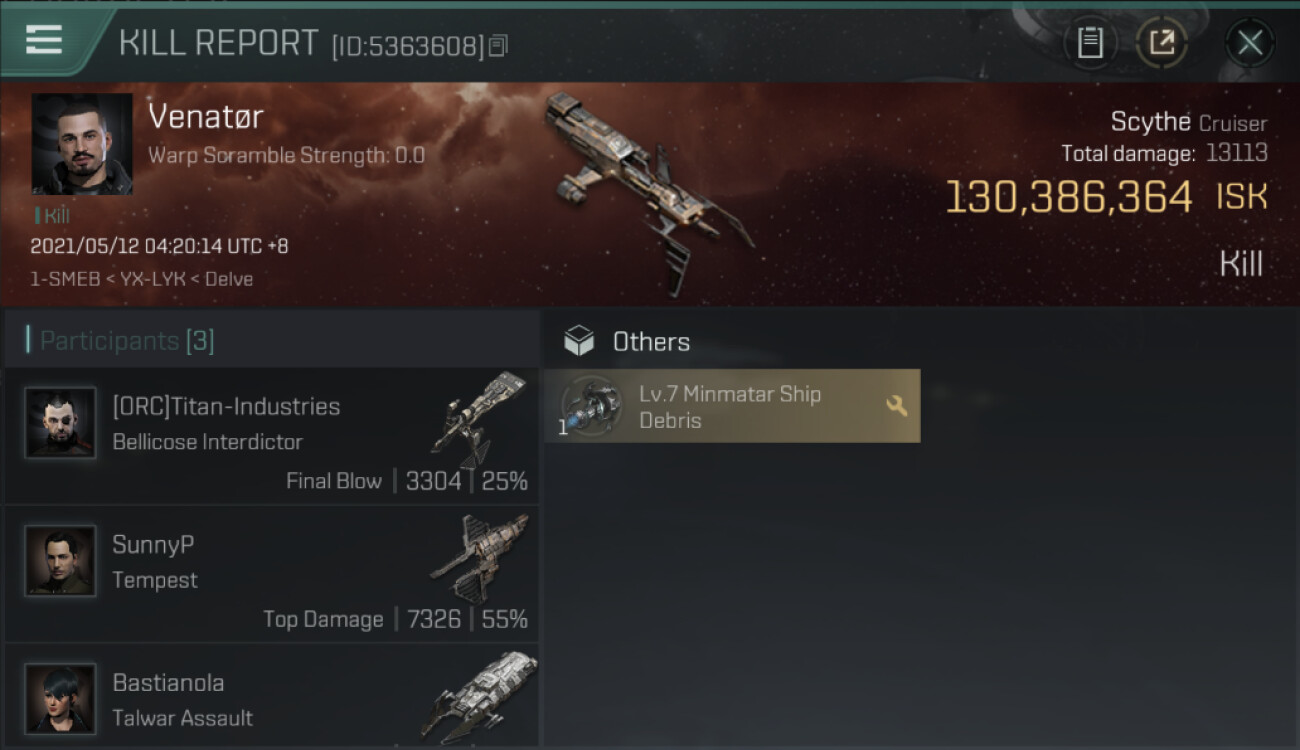Open the clipboard report icon

point(1090,42)
